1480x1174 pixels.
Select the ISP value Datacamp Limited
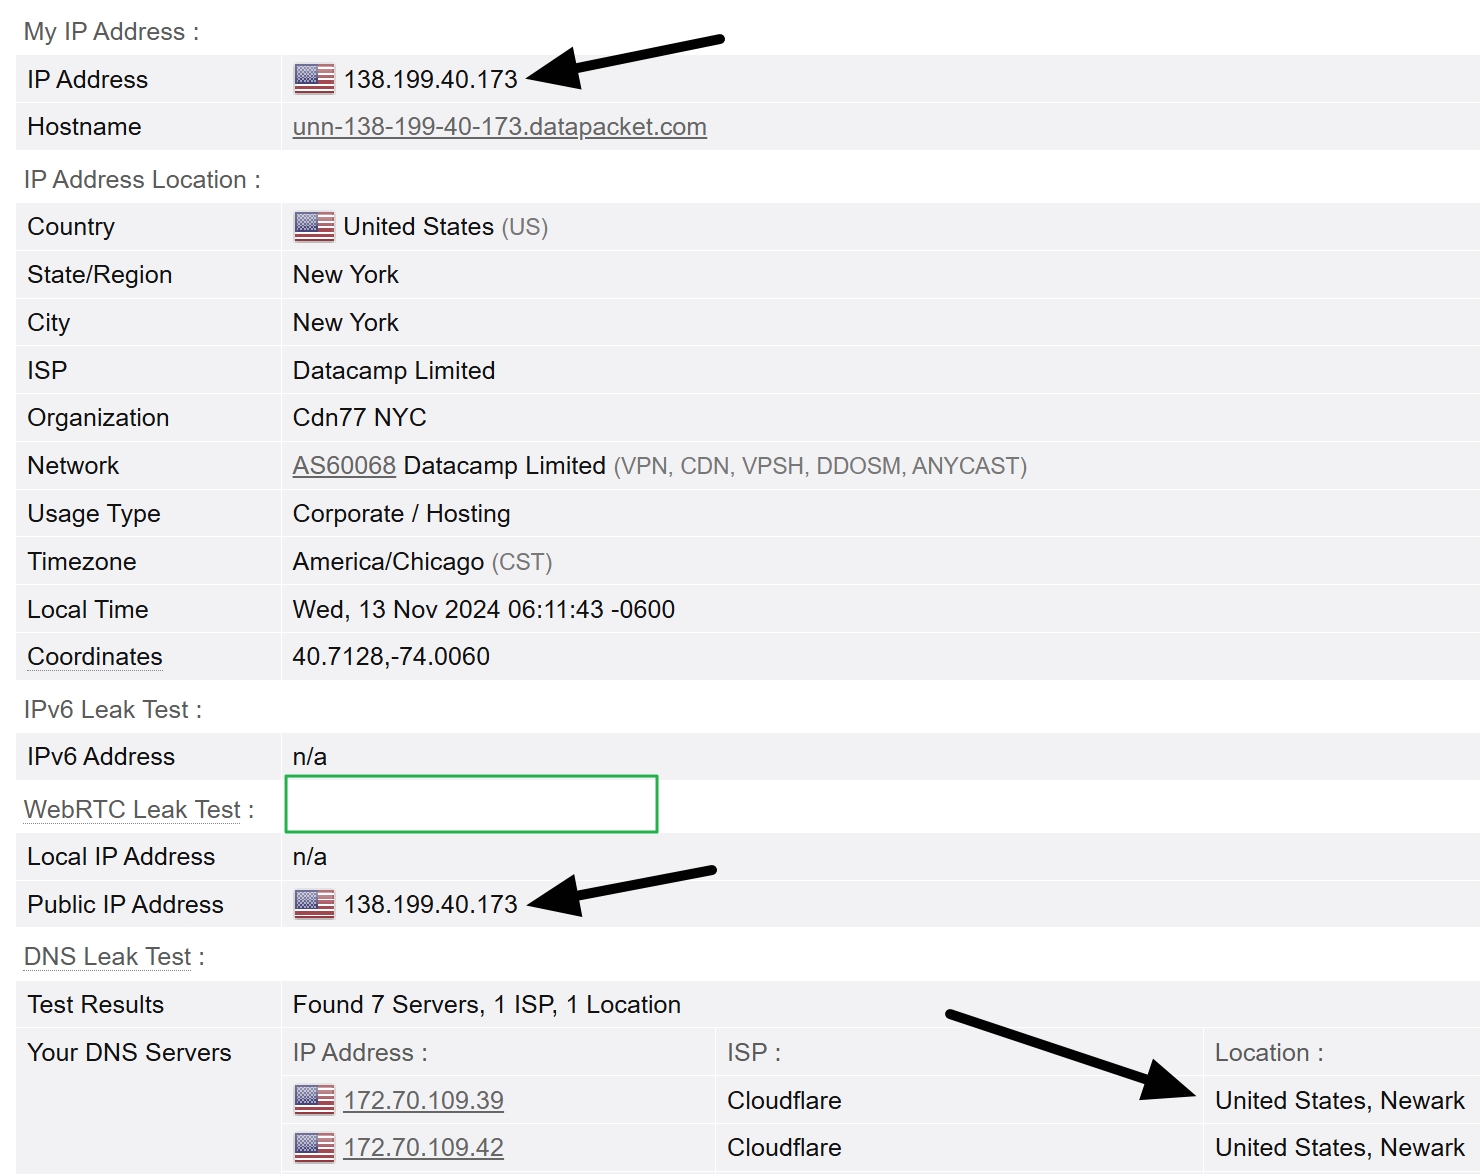click(392, 370)
